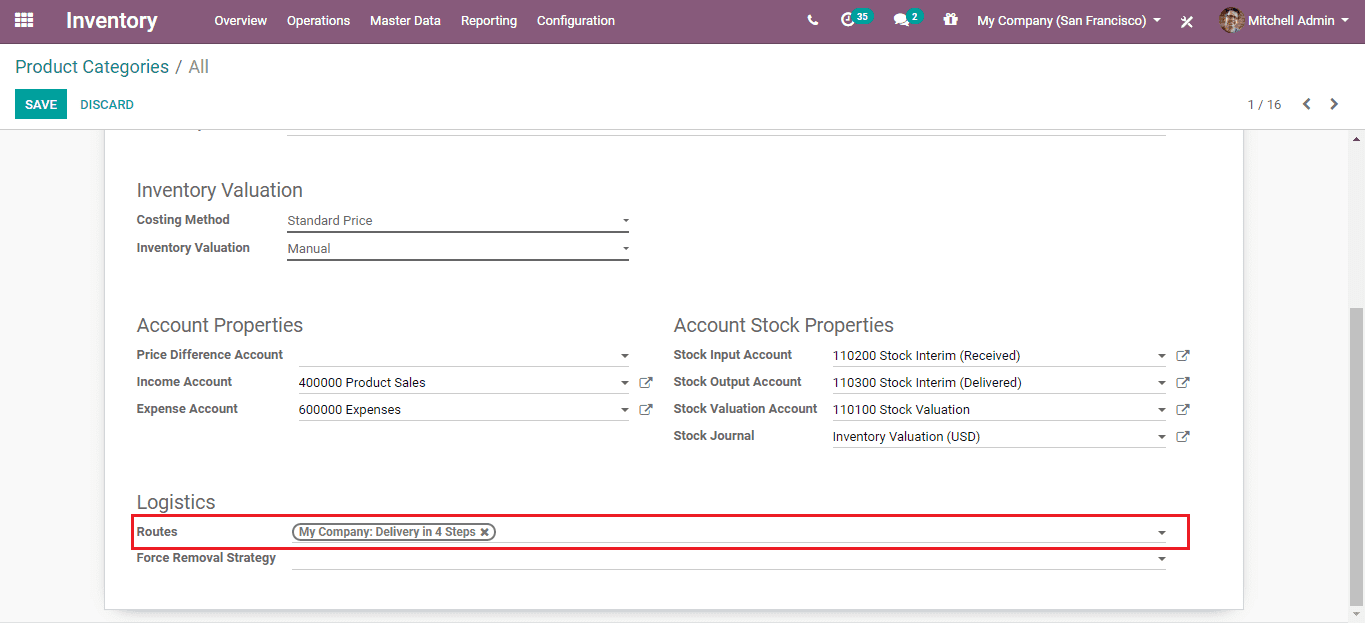Screen dimensions: 1365x623
Task: Open Stock Output Account dropdown arrow
Action: pos(1161,383)
